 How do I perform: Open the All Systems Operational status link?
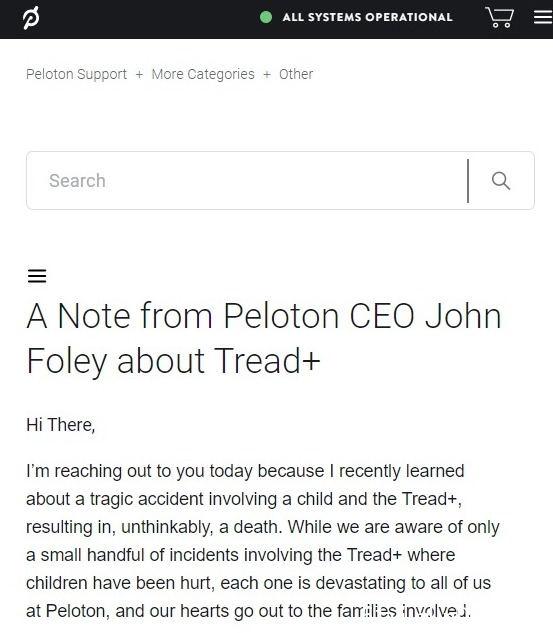tap(367, 17)
